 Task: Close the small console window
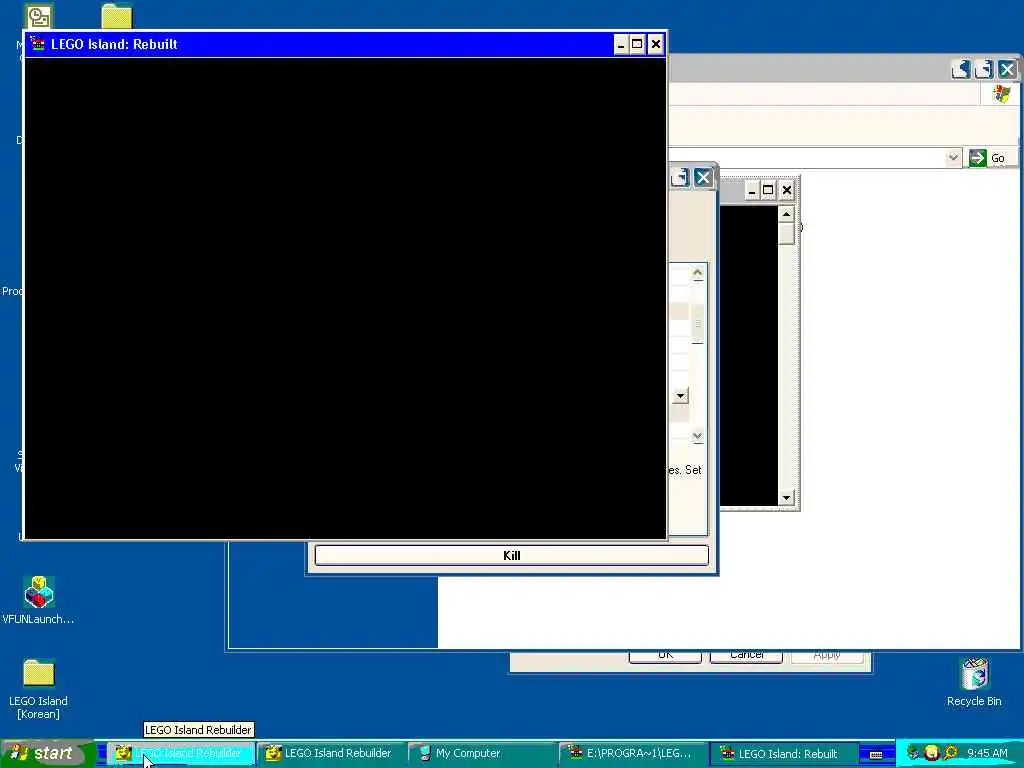pyautogui.click(x=787, y=190)
